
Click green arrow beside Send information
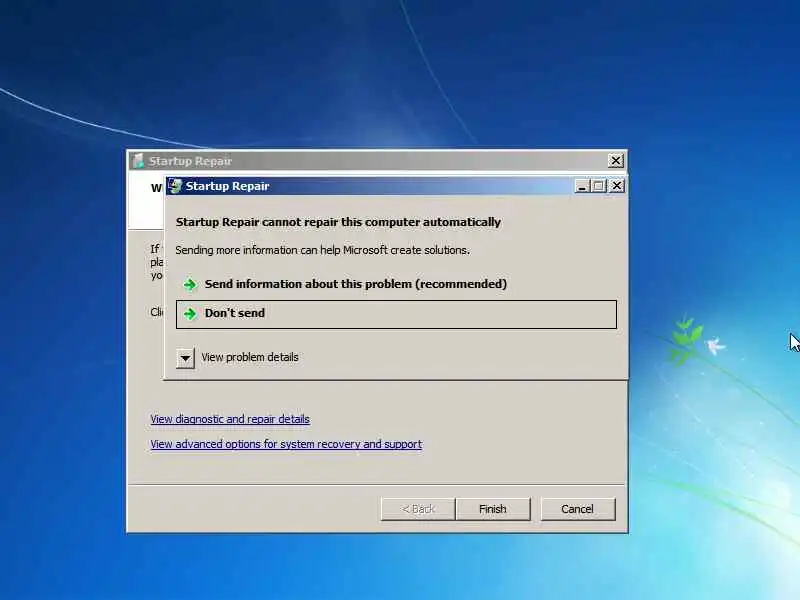pos(190,284)
